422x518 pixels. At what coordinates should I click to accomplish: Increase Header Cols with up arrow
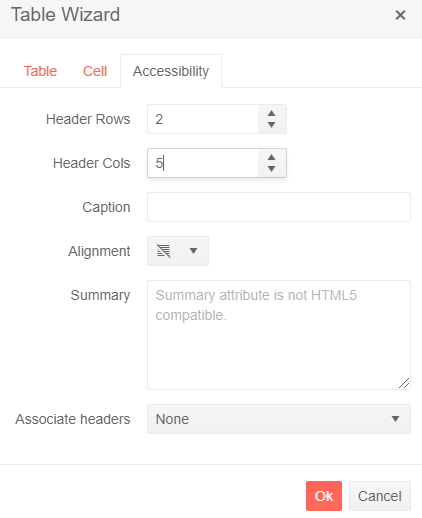272,157
